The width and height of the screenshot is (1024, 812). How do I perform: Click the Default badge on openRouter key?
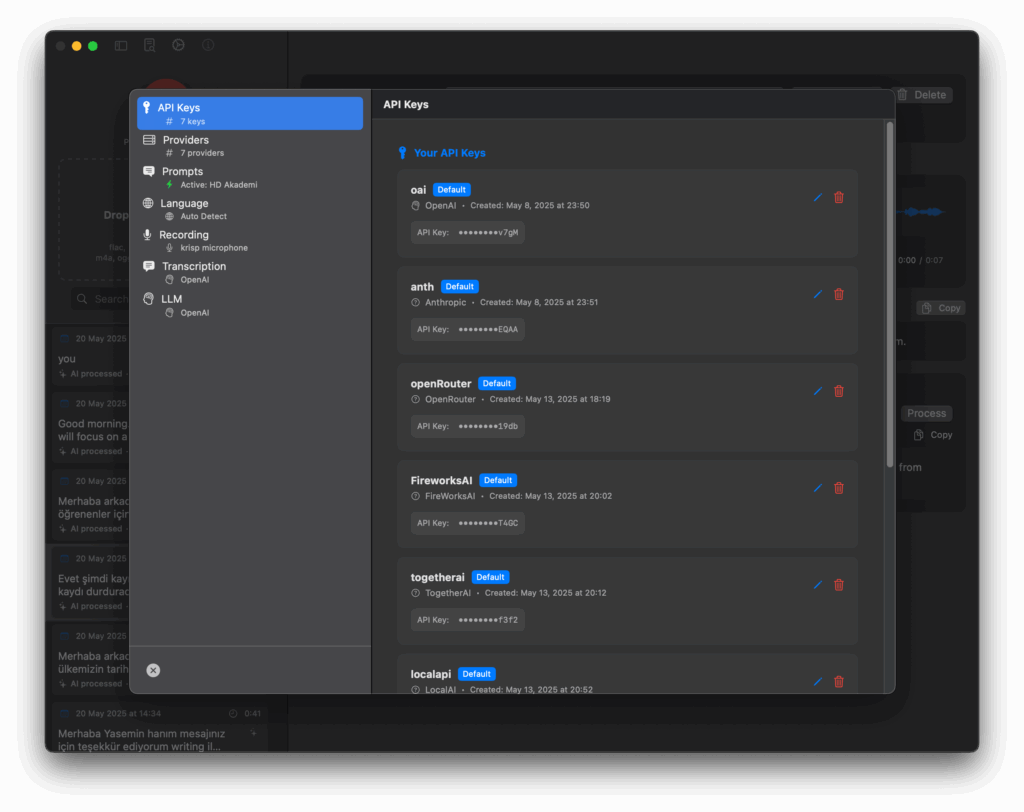pyautogui.click(x=496, y=383)
